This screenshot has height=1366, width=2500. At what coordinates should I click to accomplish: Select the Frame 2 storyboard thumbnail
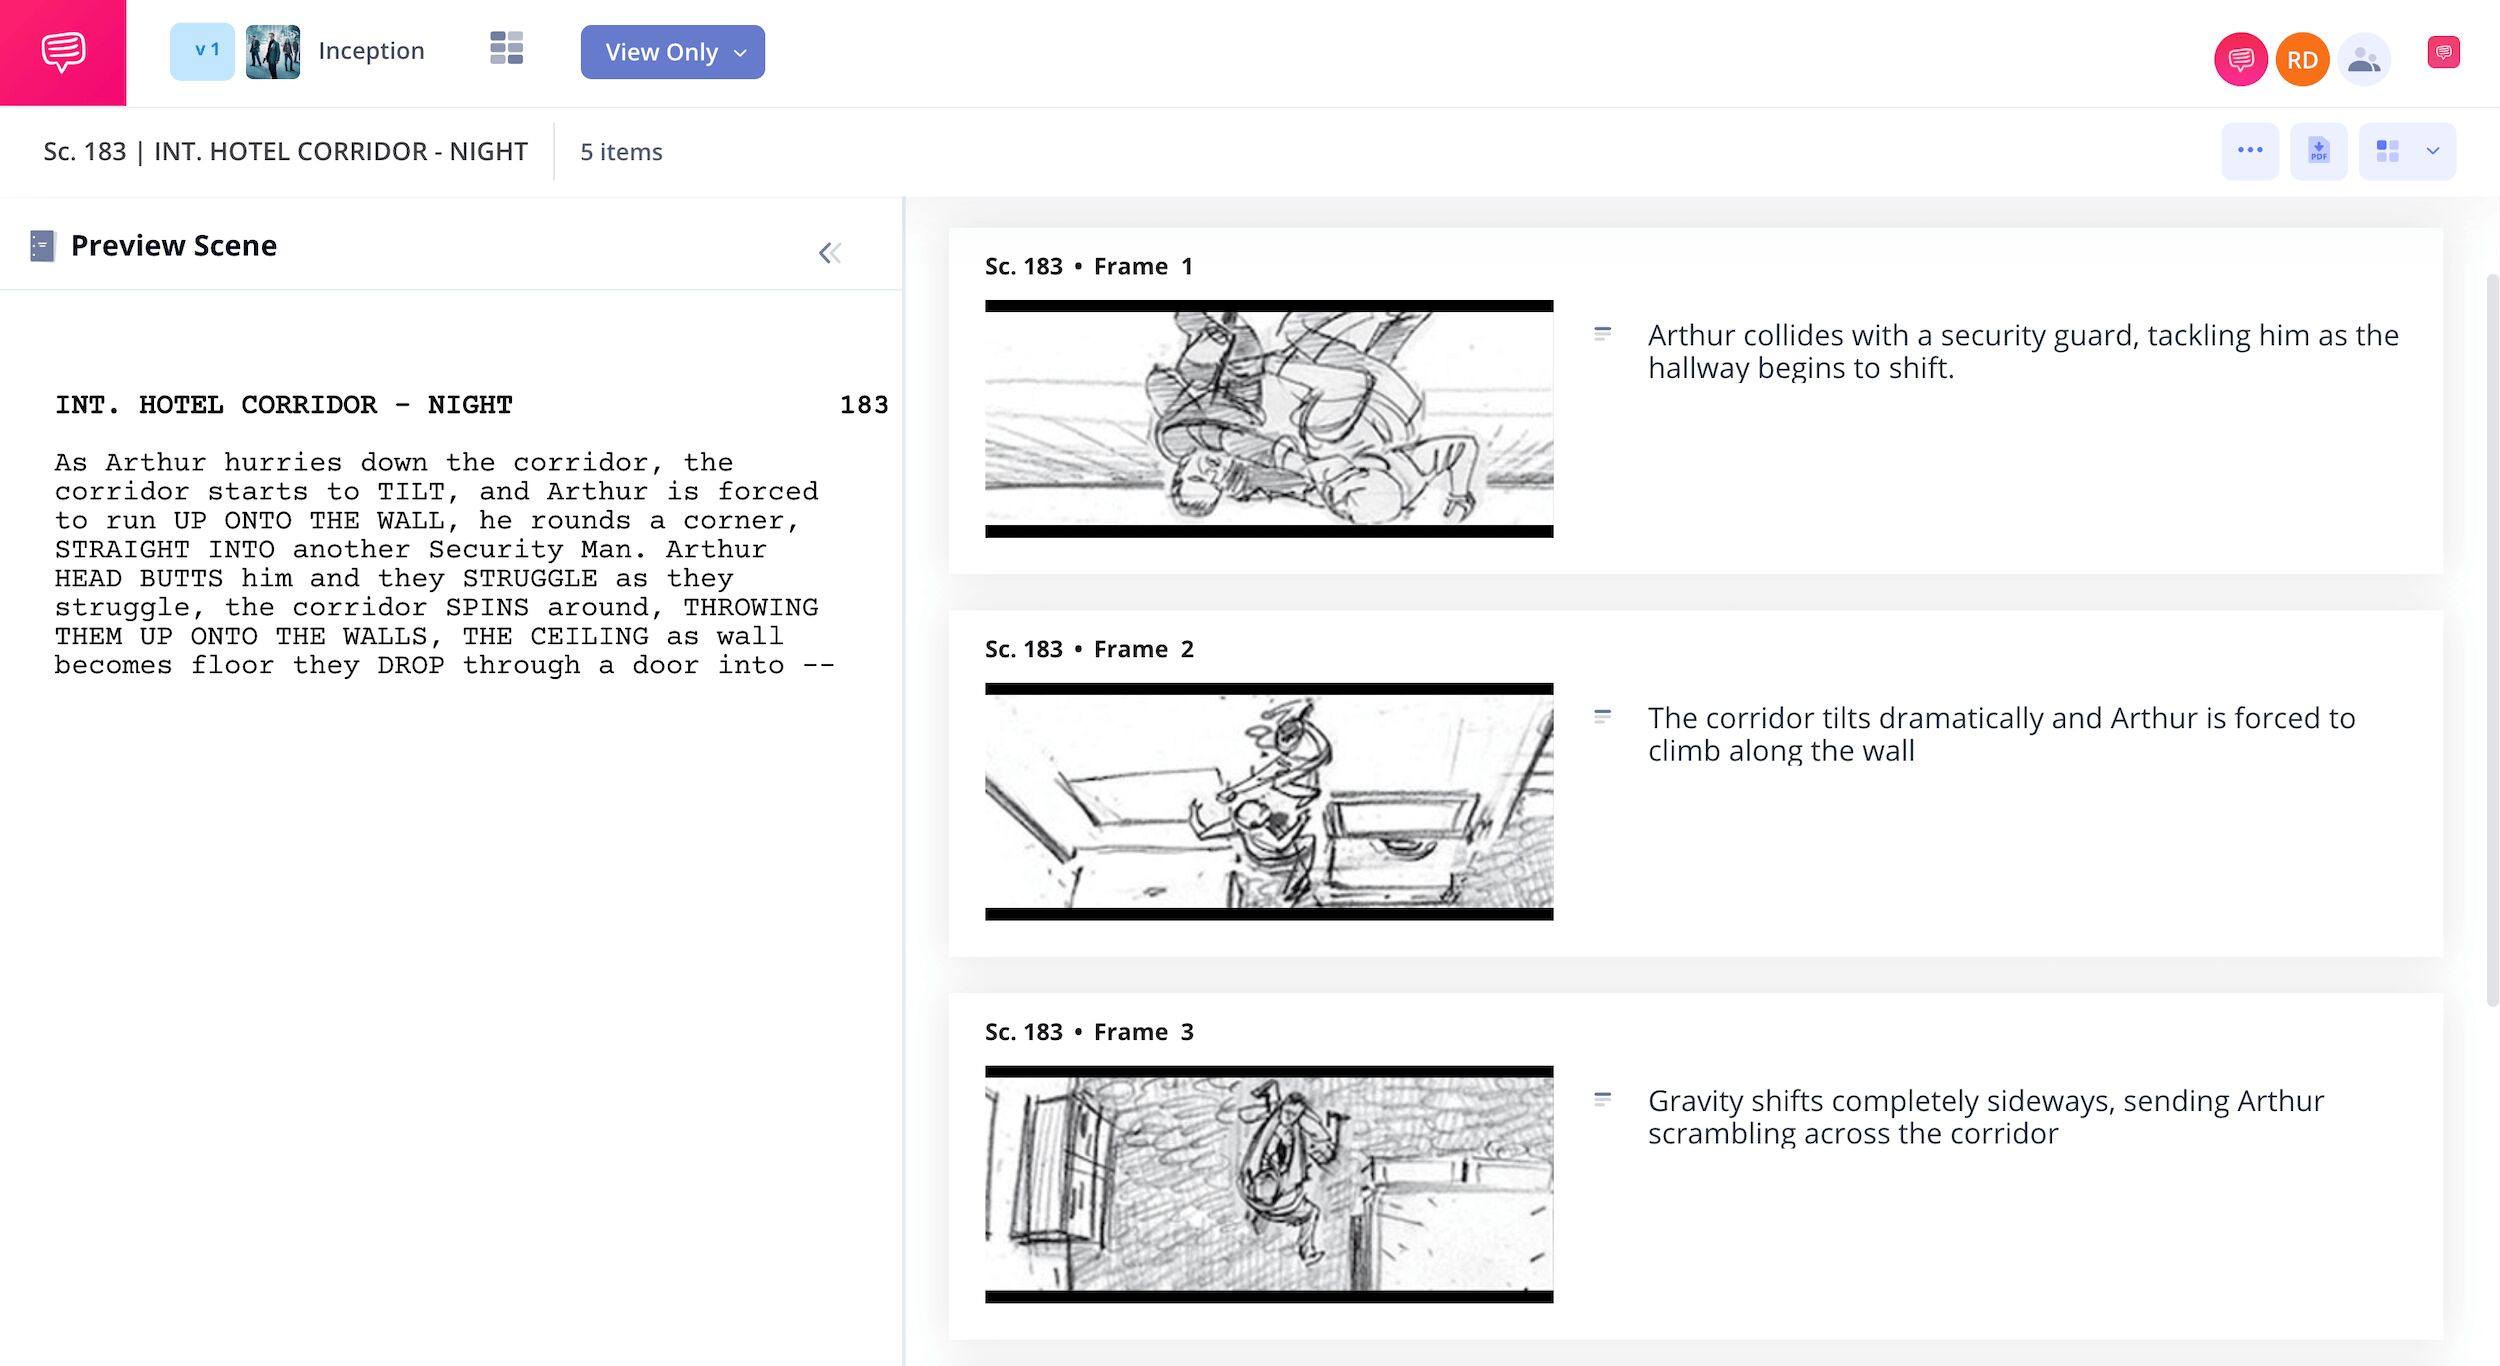coord(1268,801)
